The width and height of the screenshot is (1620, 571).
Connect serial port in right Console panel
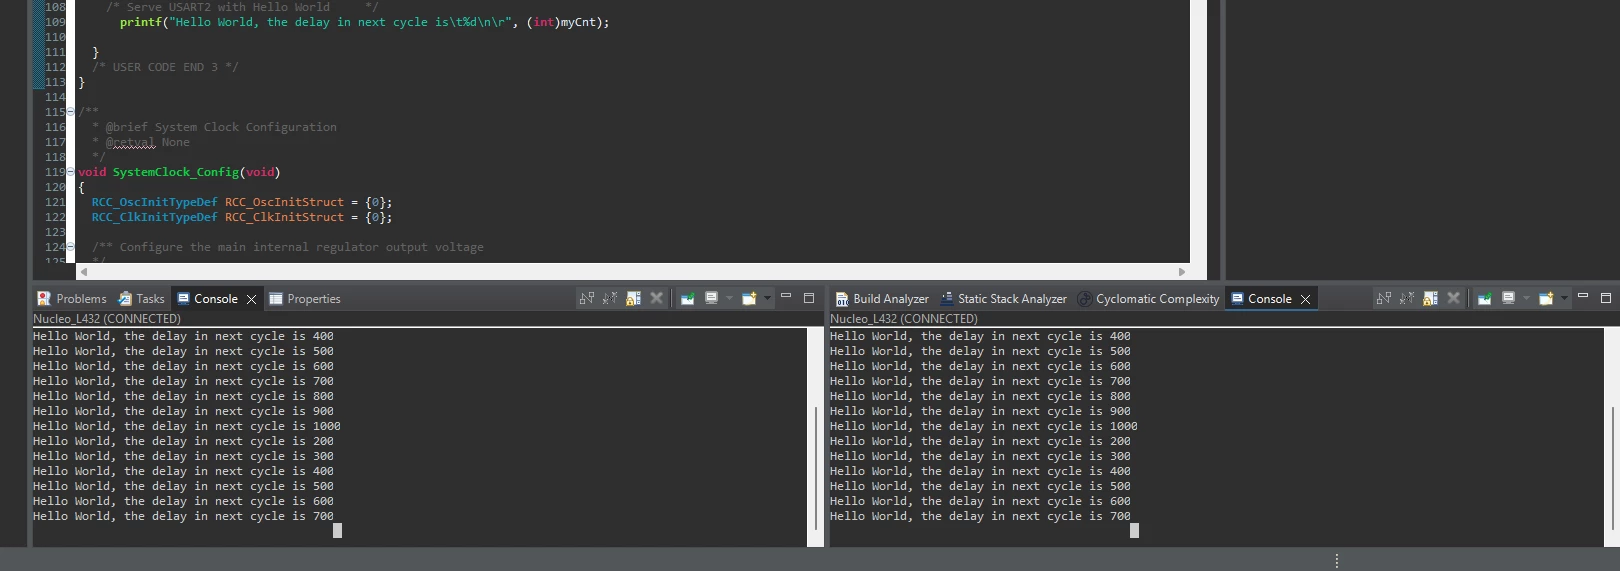[x=1384, y=298]
